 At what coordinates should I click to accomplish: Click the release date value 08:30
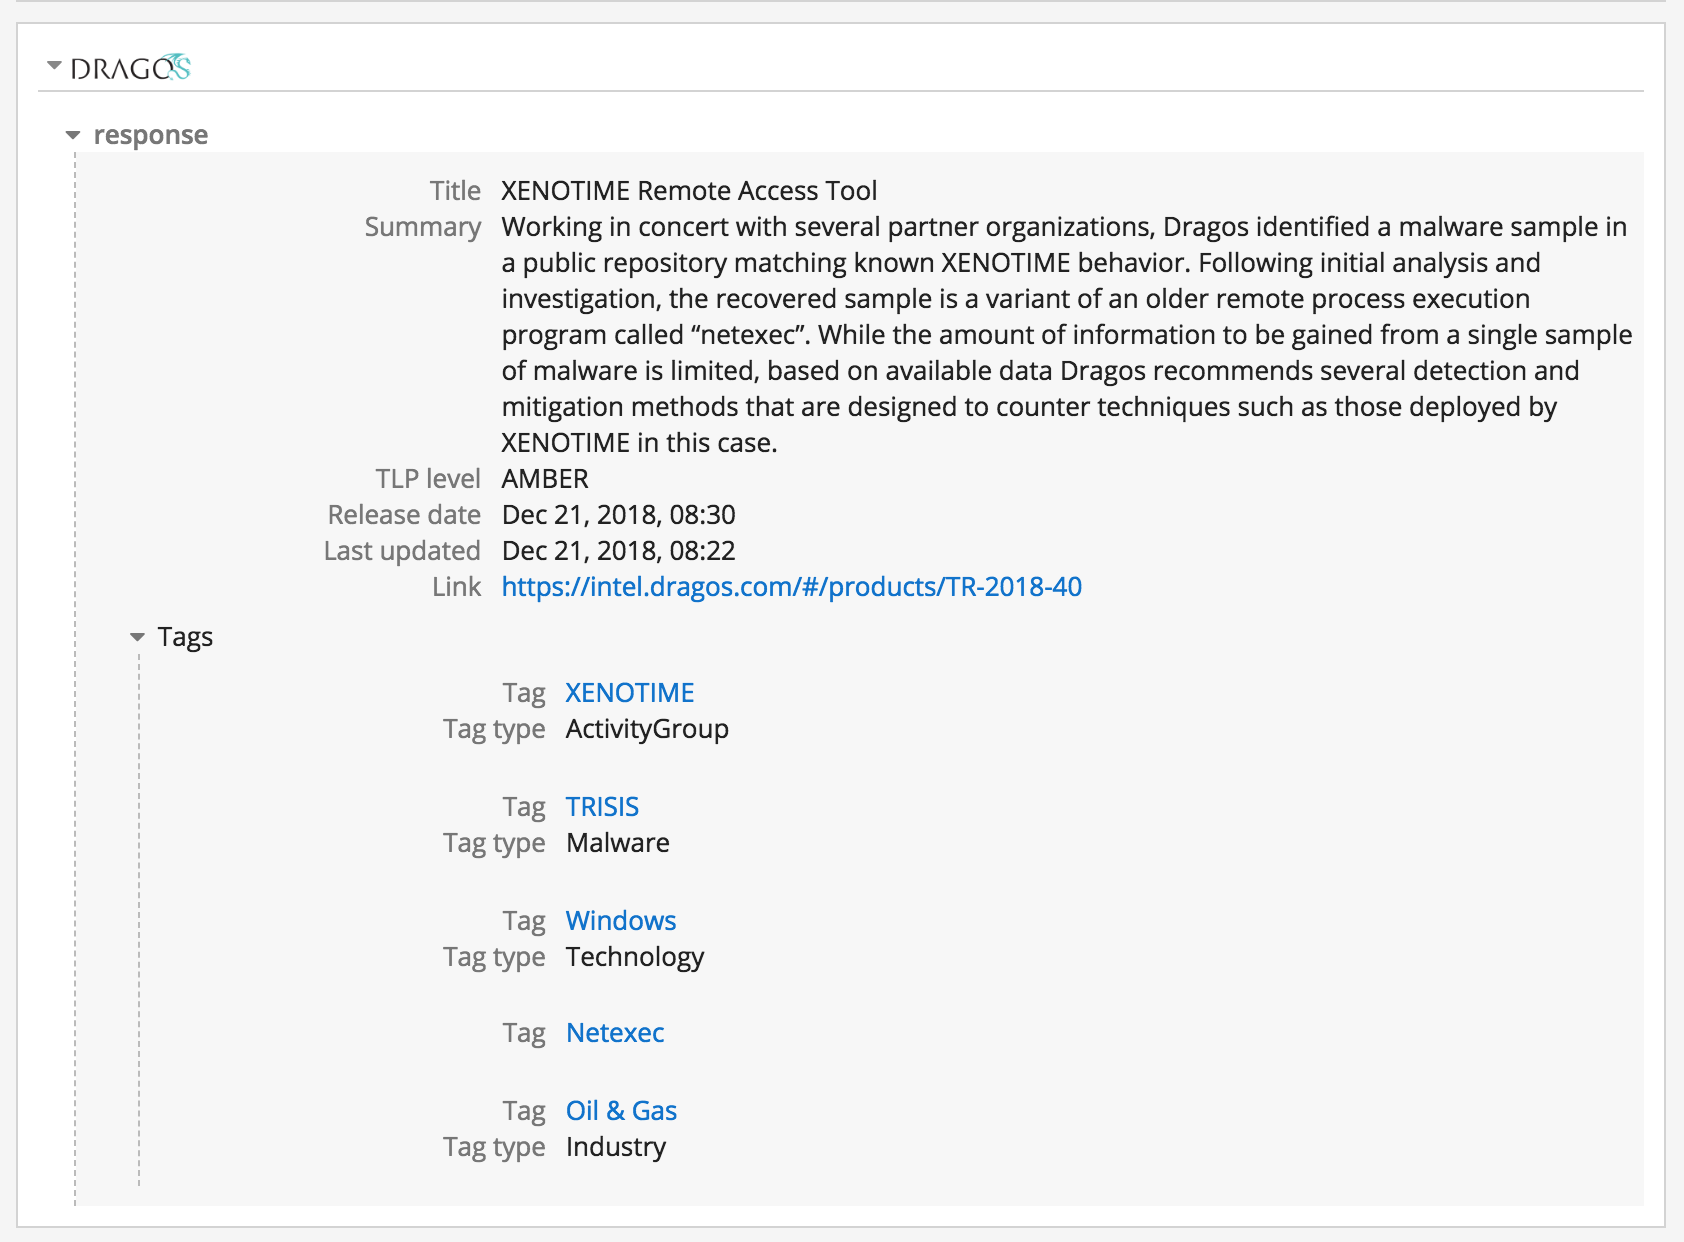[x=618, y=515]
